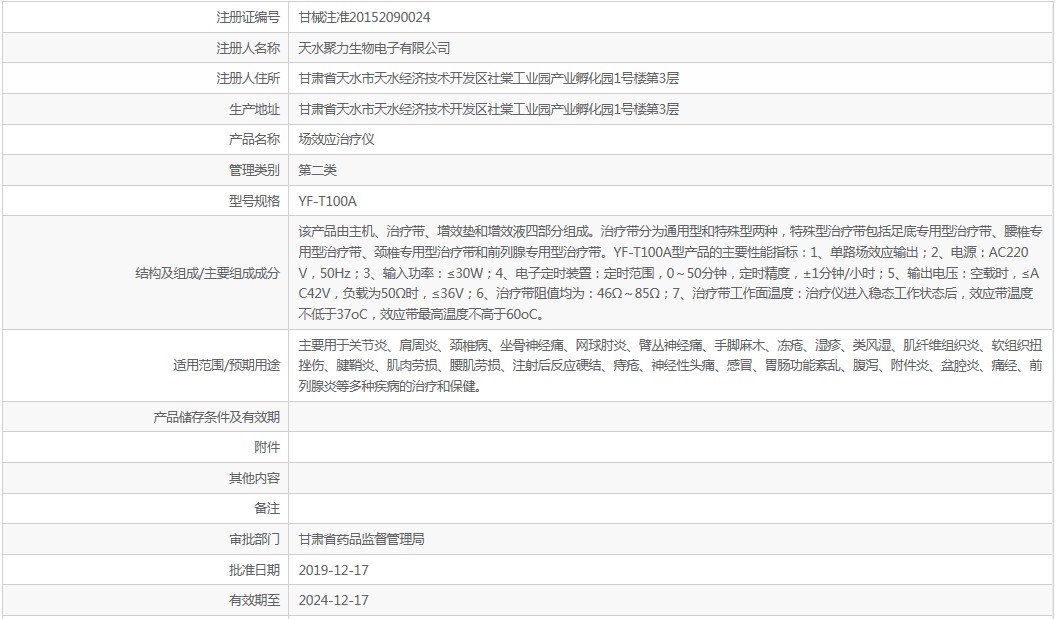The image size is (1057, 619).
Task: Select the 生产地址 label
Action: (x=254, y=109)
